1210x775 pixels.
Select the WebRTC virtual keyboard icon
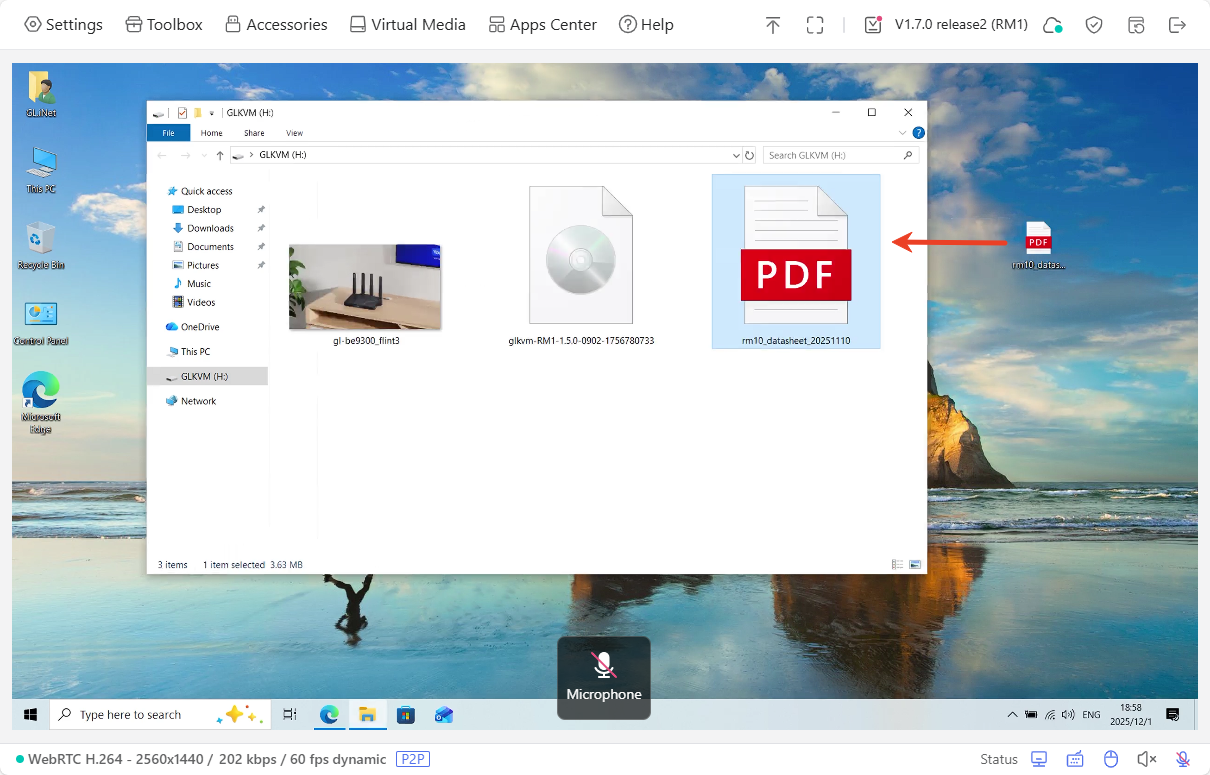[1075, 759]
